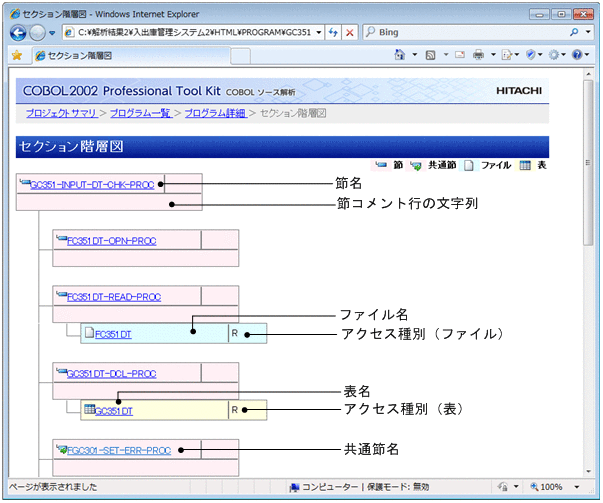Click the 共通節 legend icon

pos(415,166)
